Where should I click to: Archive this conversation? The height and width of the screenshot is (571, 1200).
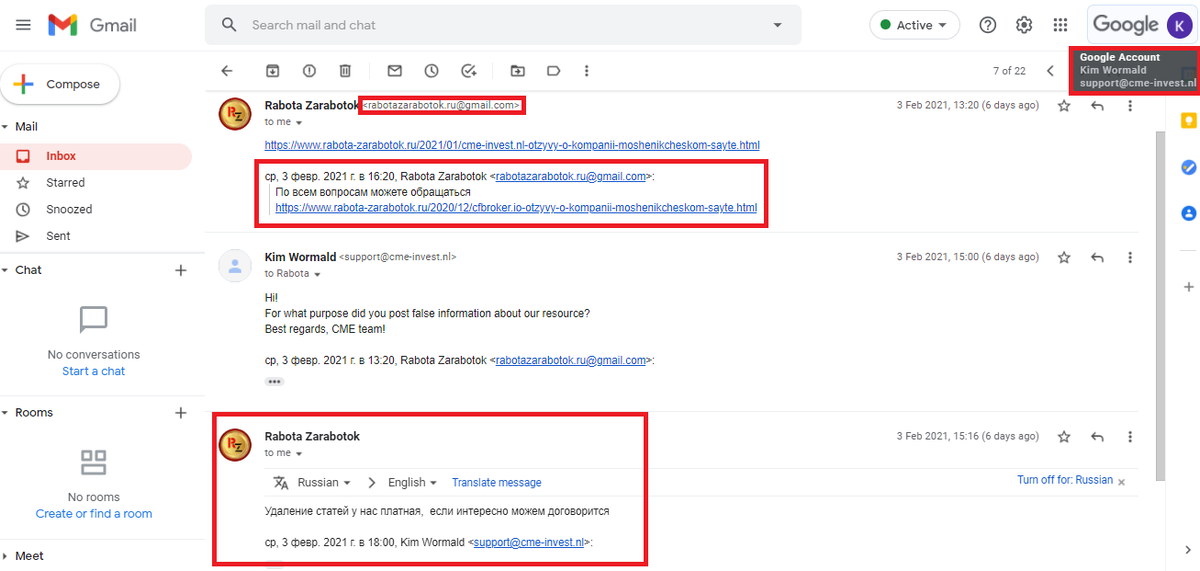coord(272,71)
